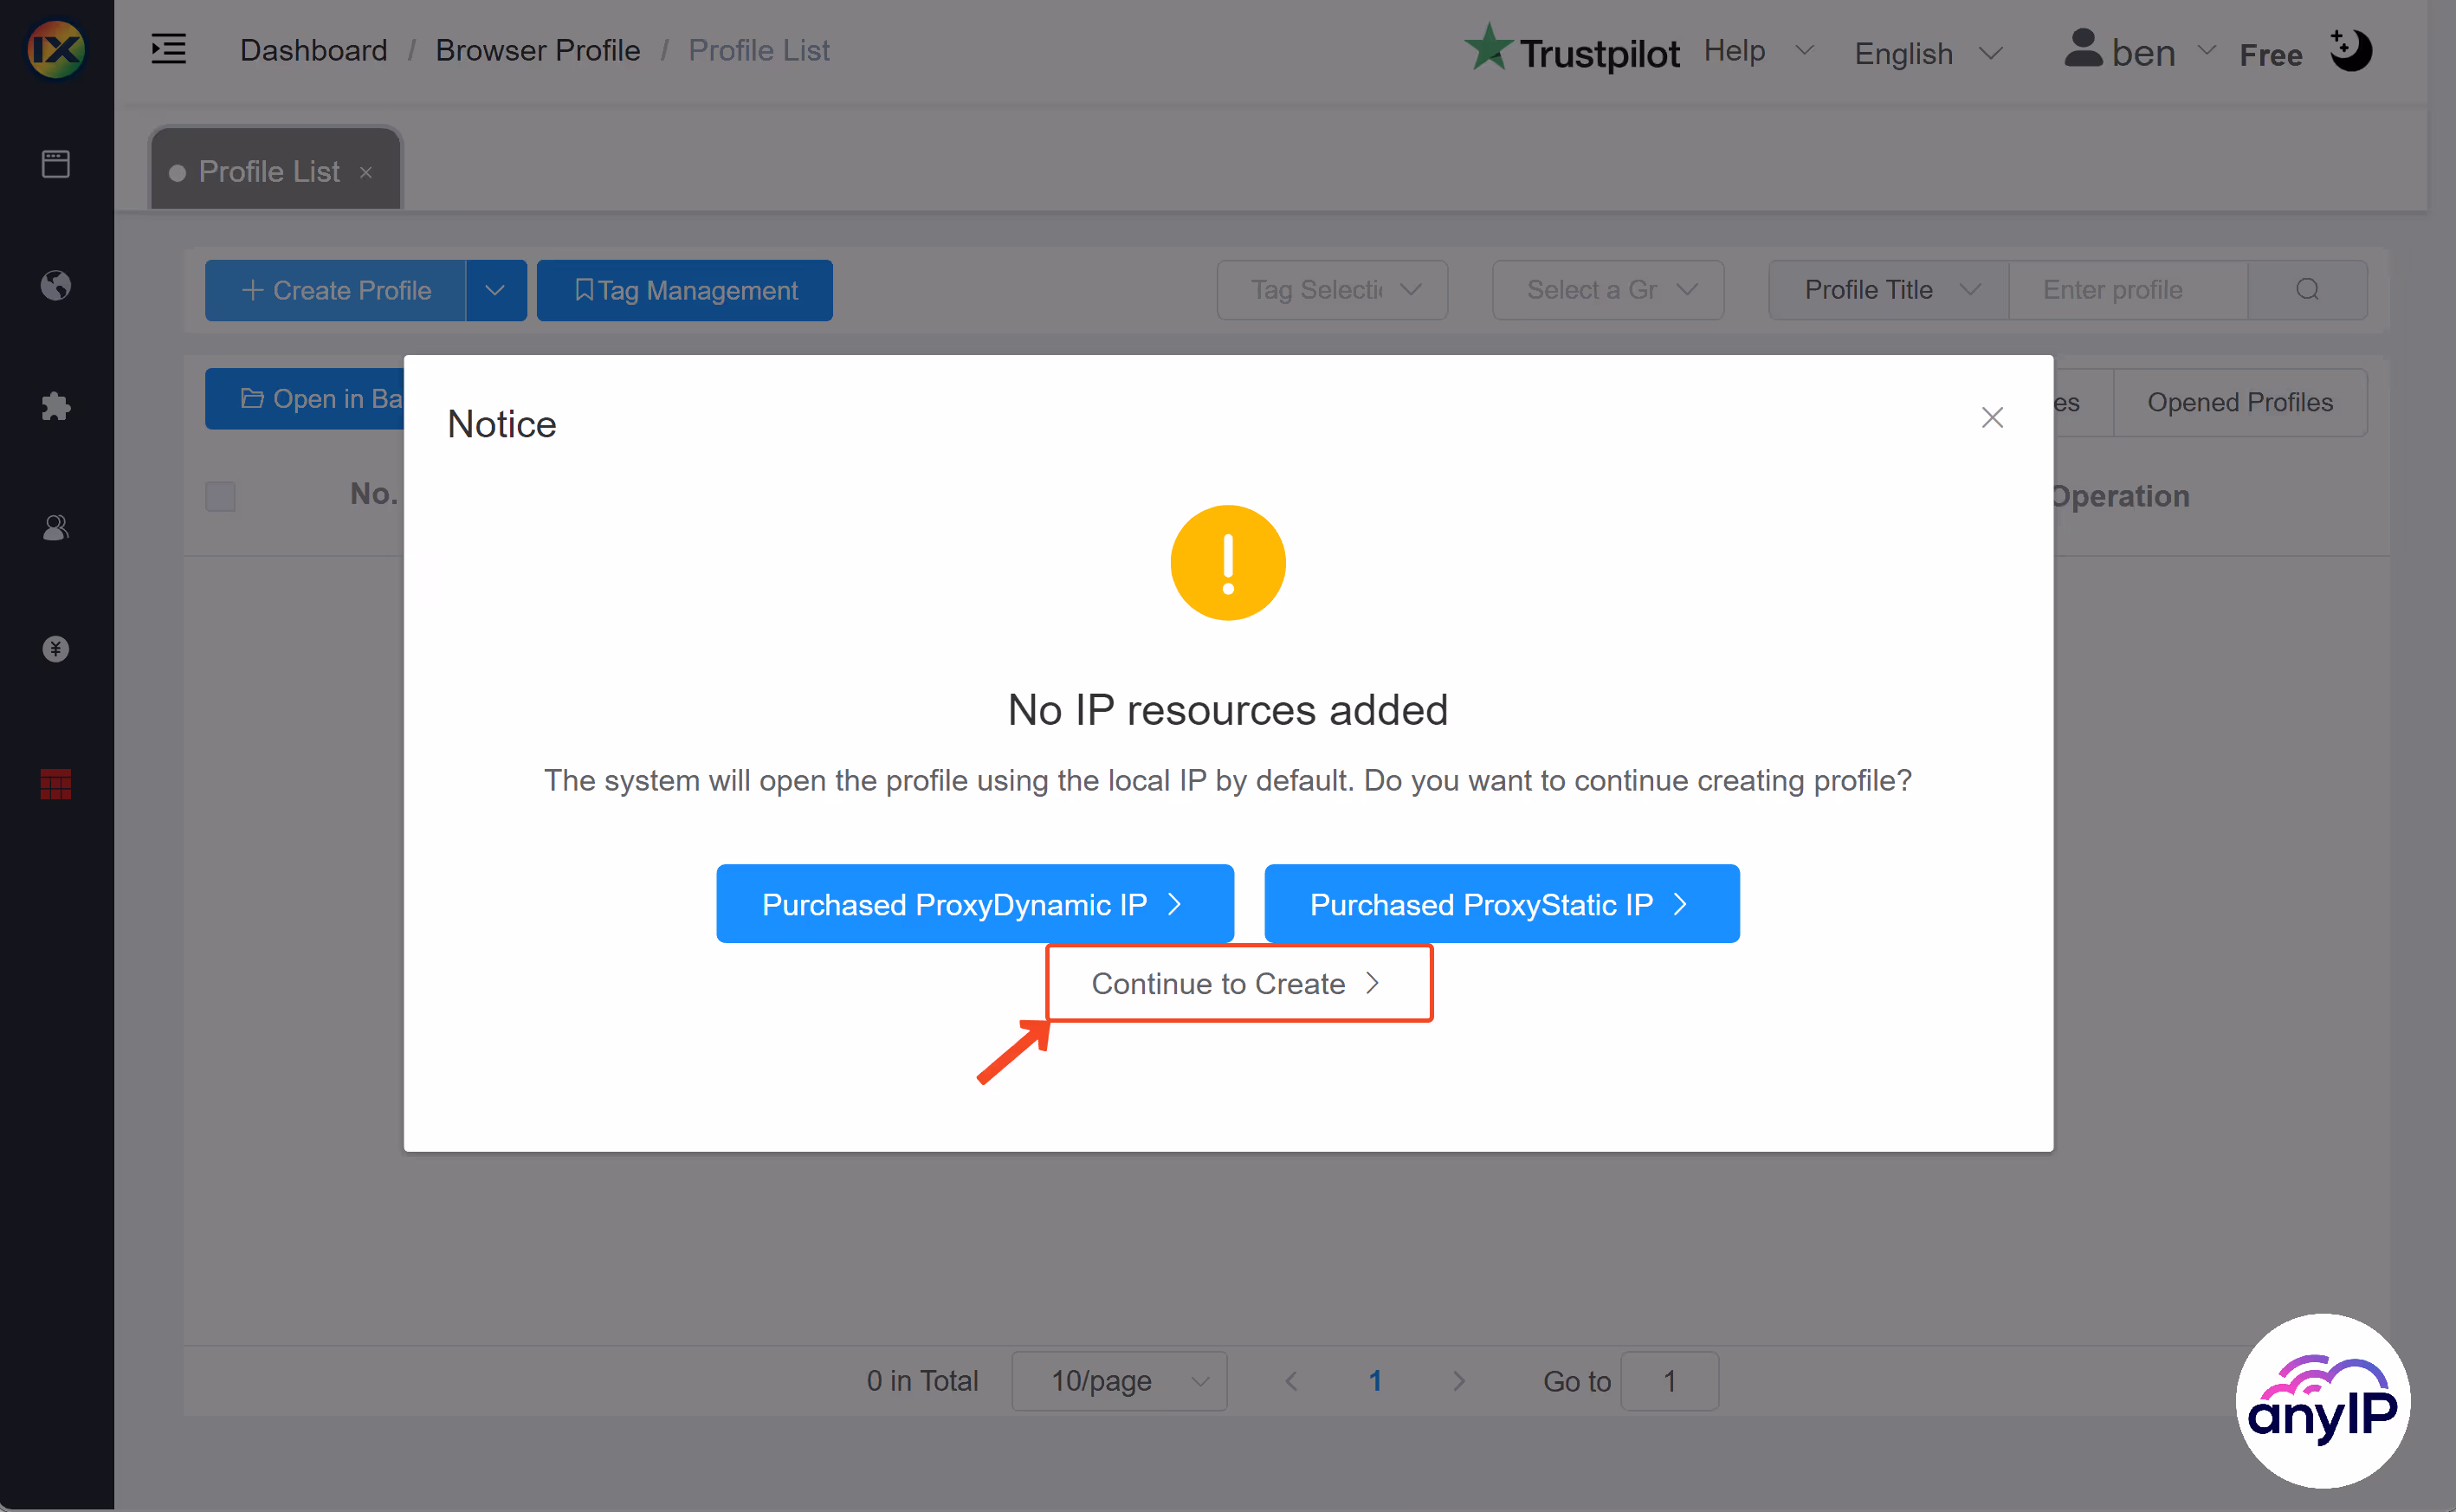Click the team members icon in sidebar
The height and width of the screenshot is (1512, 2456).
coord(56,527)
